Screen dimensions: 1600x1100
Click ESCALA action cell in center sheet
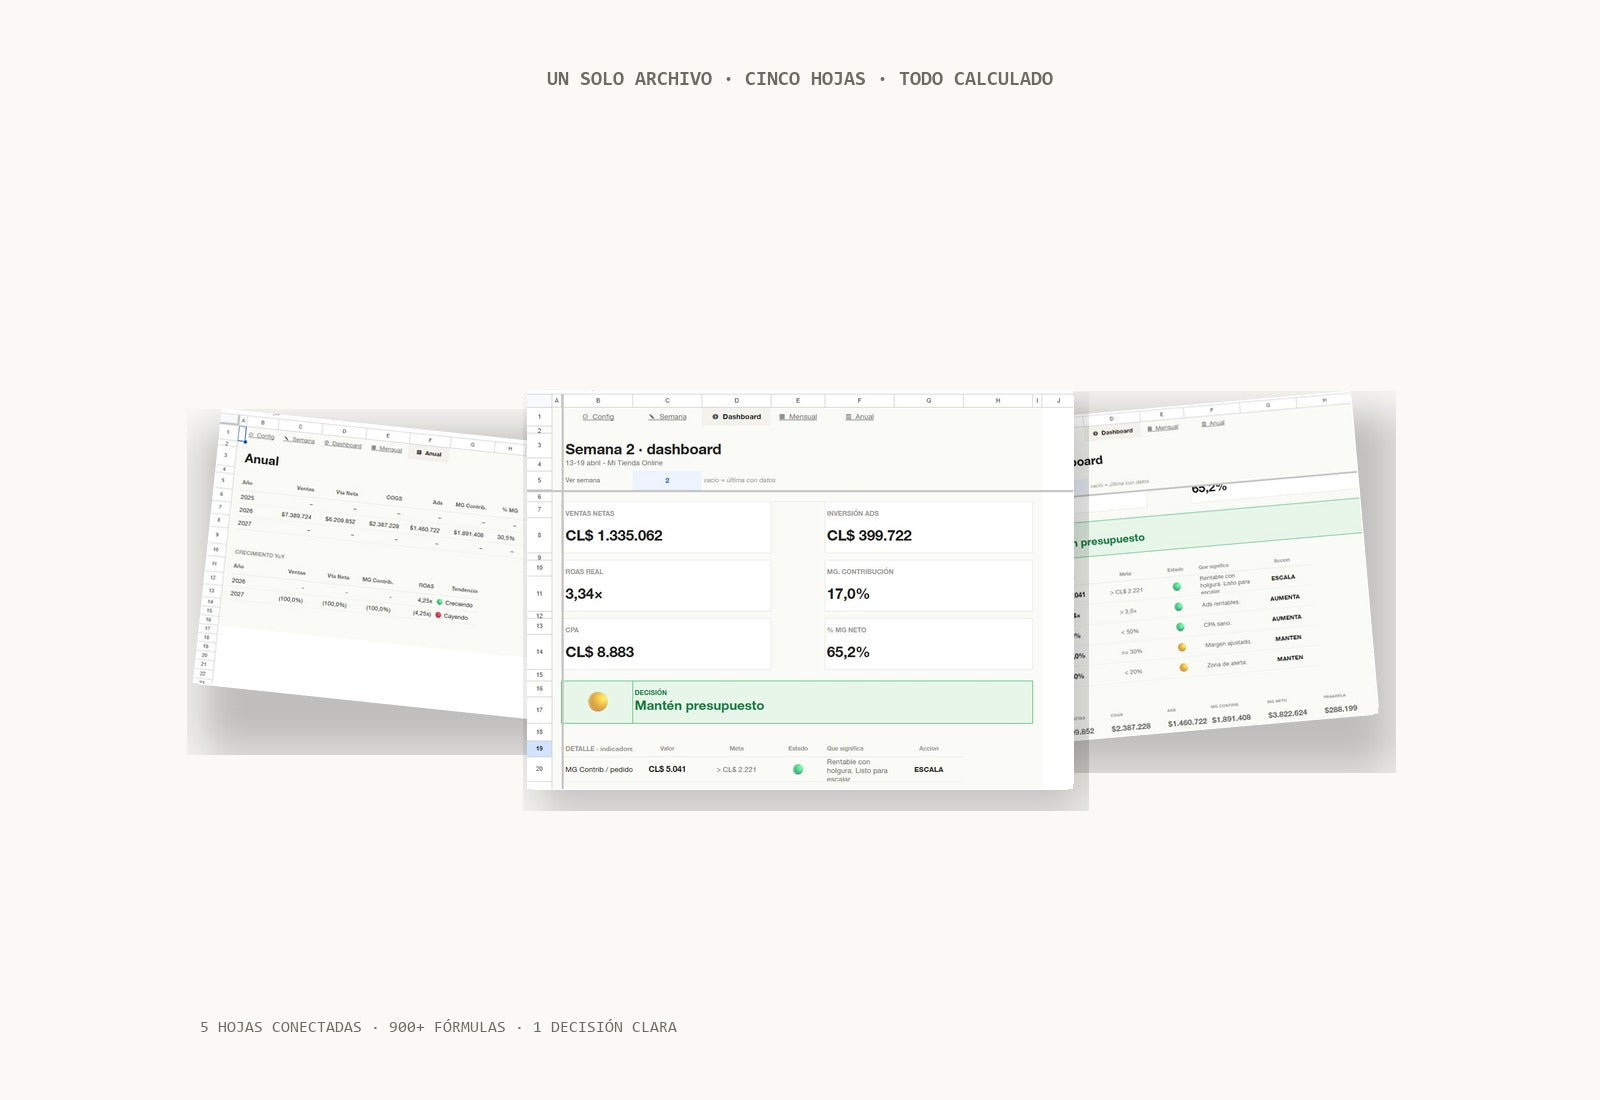pyautogui.click(x=929, y=769)
